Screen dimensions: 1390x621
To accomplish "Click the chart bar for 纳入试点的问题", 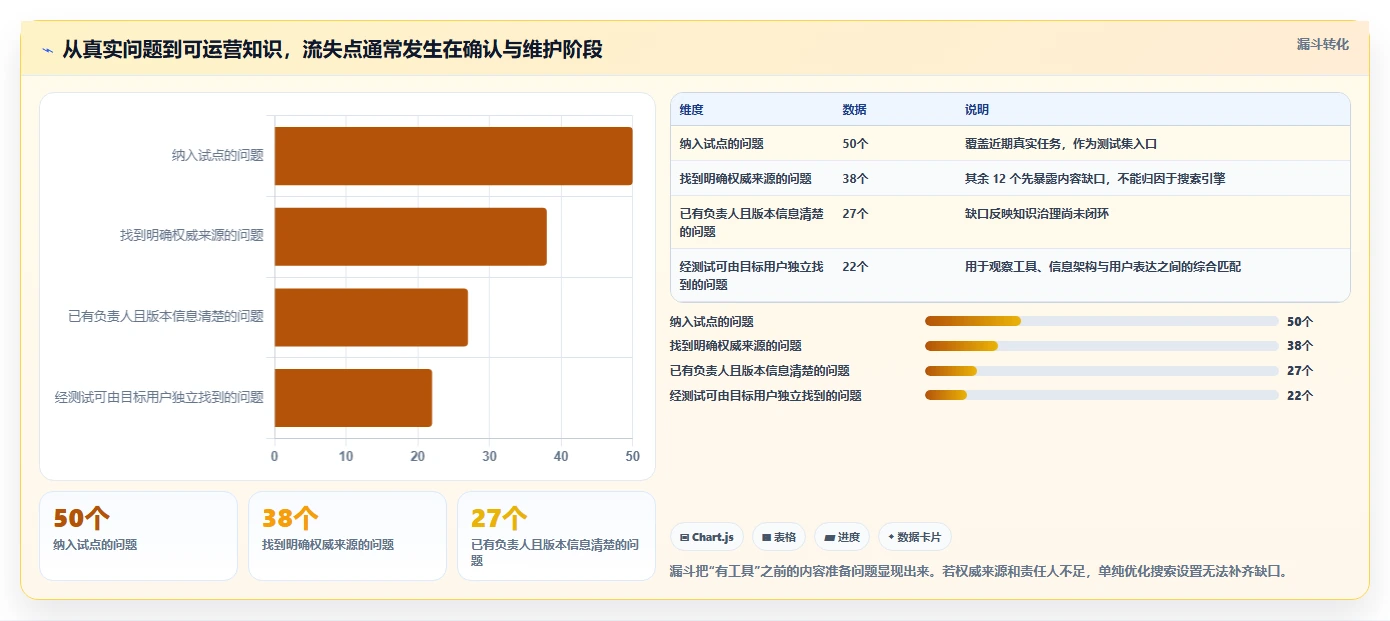I will coord(454,156).
